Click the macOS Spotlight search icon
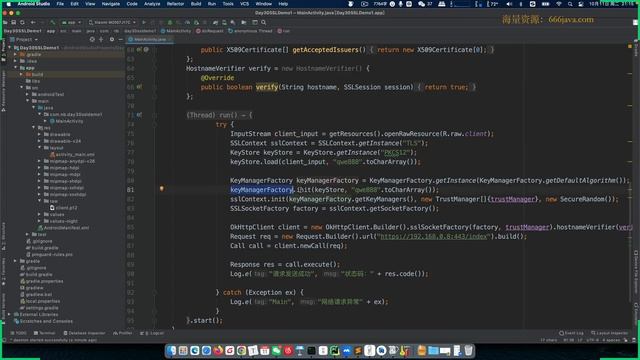 coord(570,4)
